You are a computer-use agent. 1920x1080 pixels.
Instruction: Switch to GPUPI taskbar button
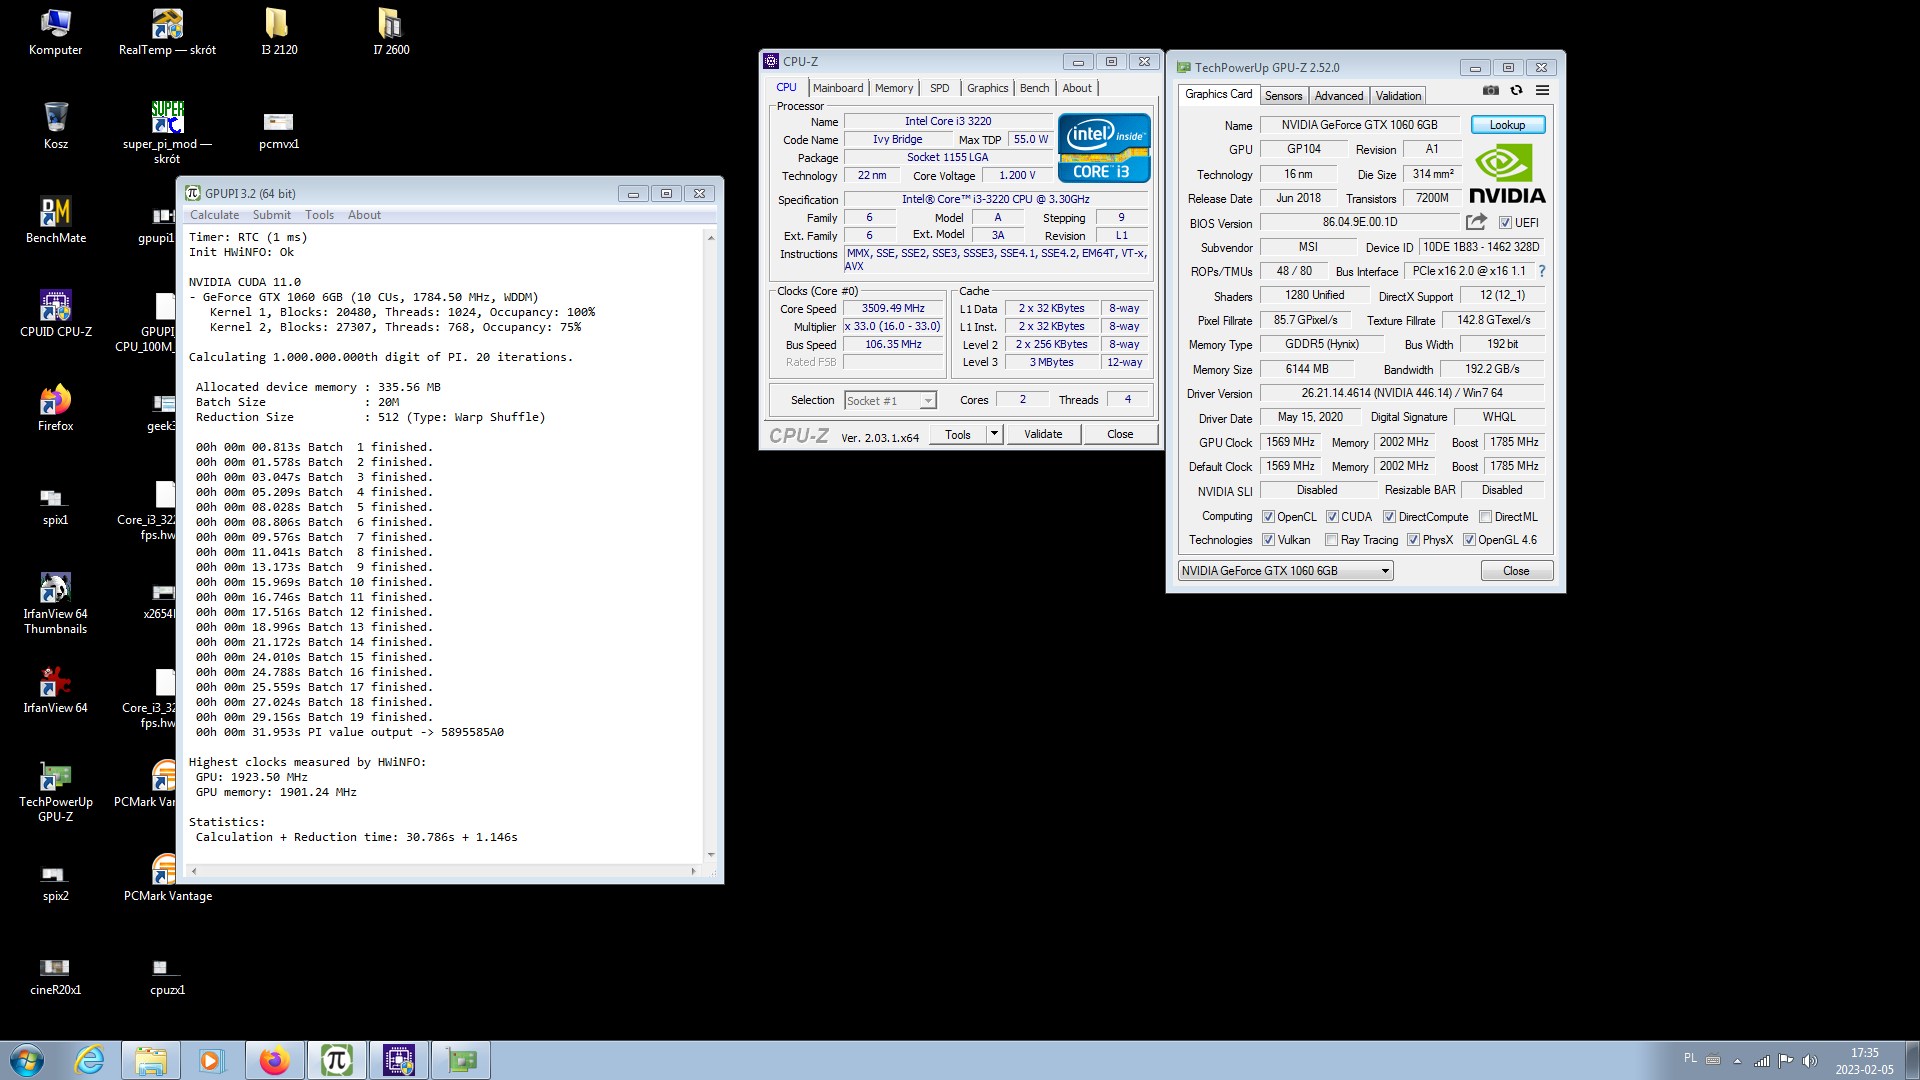tap(336, 1060)
